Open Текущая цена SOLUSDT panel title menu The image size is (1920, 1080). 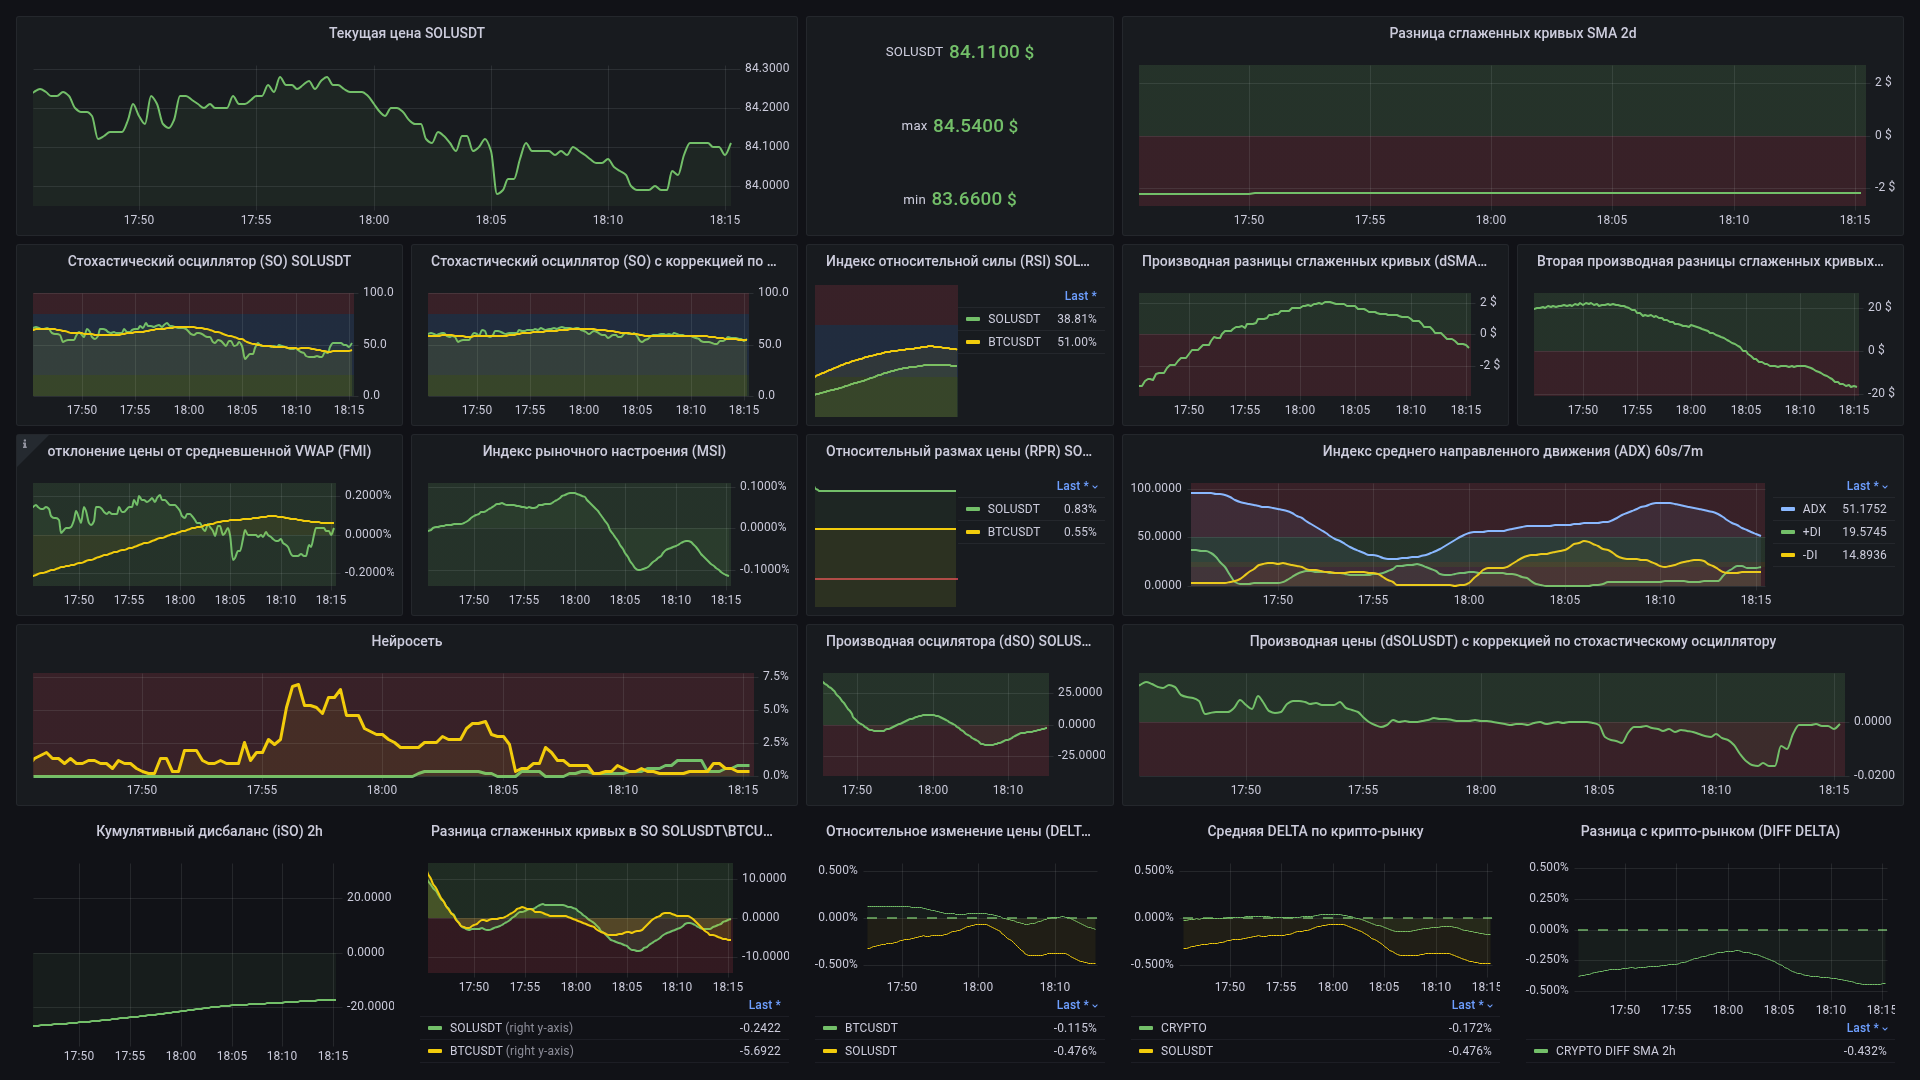pyautogui.click(x=406, y=33)
